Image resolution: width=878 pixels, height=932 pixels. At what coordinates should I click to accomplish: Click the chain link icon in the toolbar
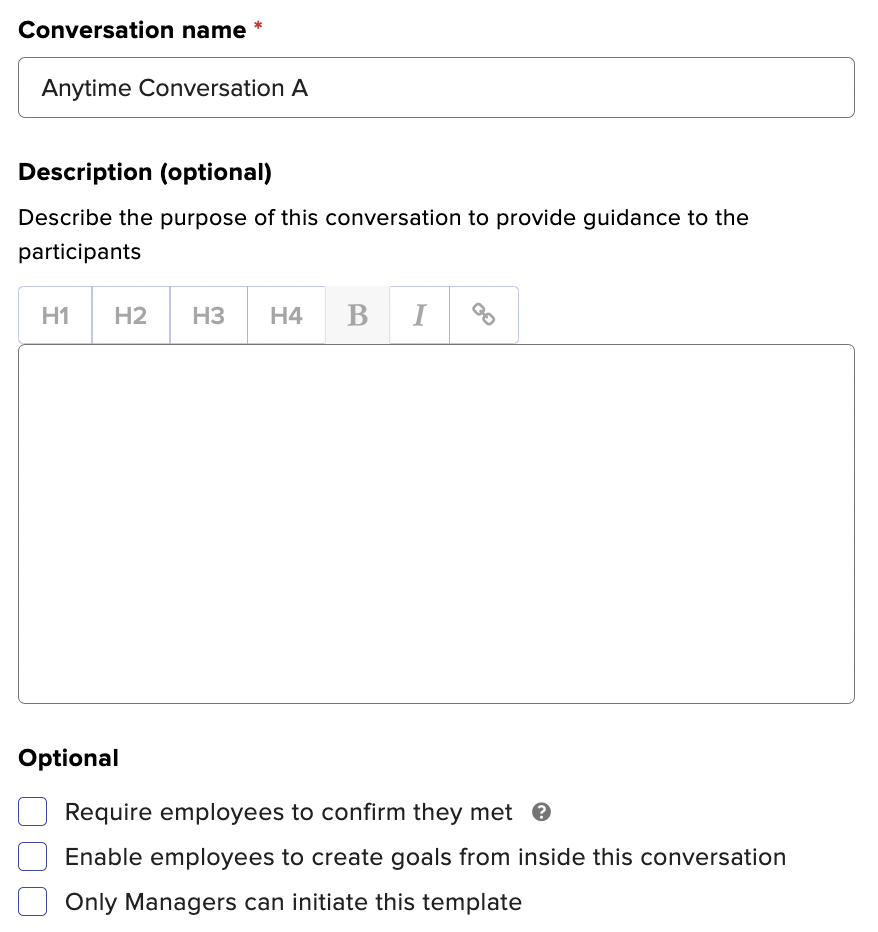483,314
